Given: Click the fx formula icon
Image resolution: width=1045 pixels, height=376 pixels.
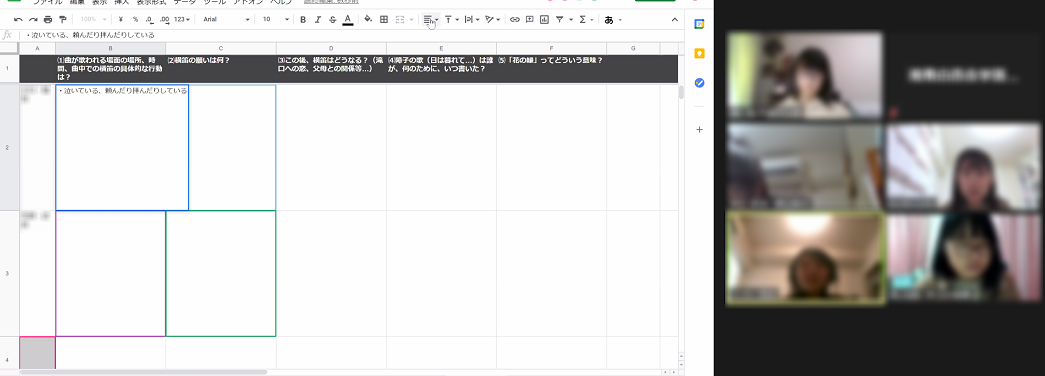Looking at the screenshot, I should (x=7, y=35).
